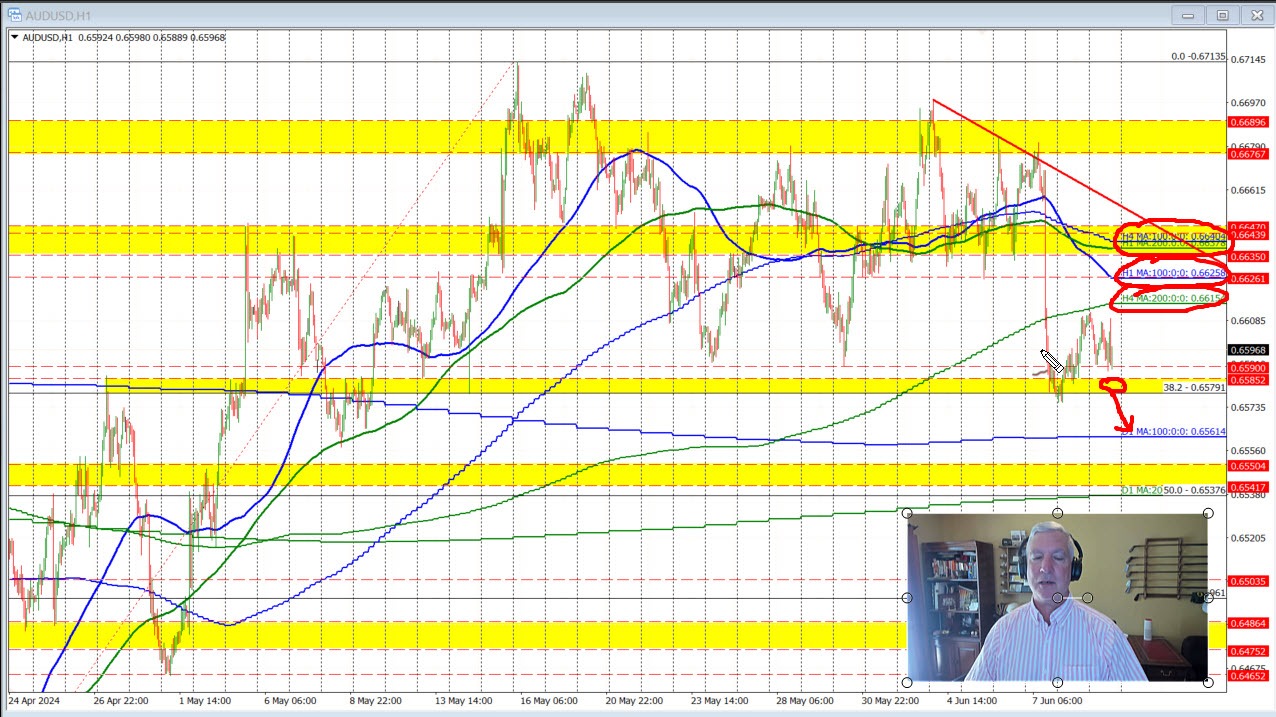Click the current price tag 0.65968
1276x717 pixels.
1247,350
